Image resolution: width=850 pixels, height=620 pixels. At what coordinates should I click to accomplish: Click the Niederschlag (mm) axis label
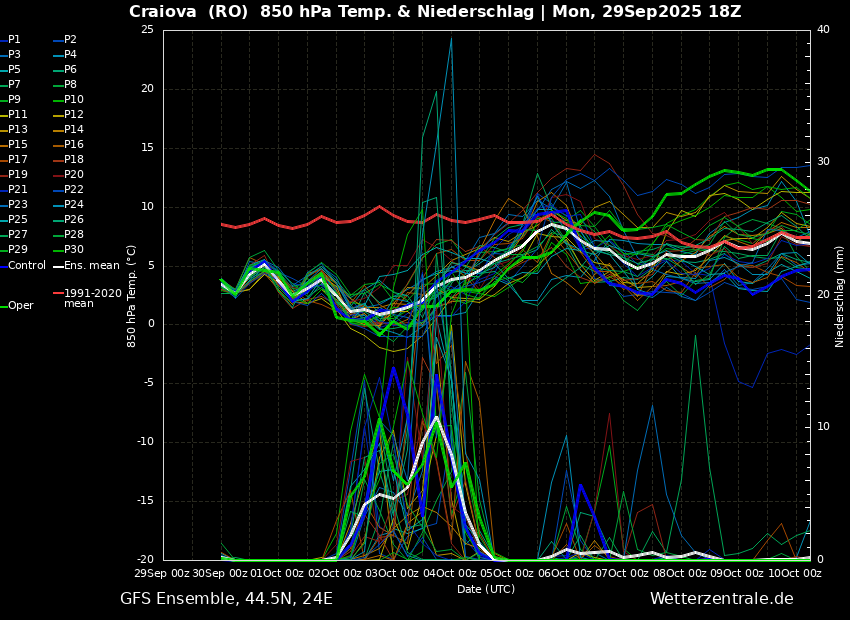click(840, 296)
